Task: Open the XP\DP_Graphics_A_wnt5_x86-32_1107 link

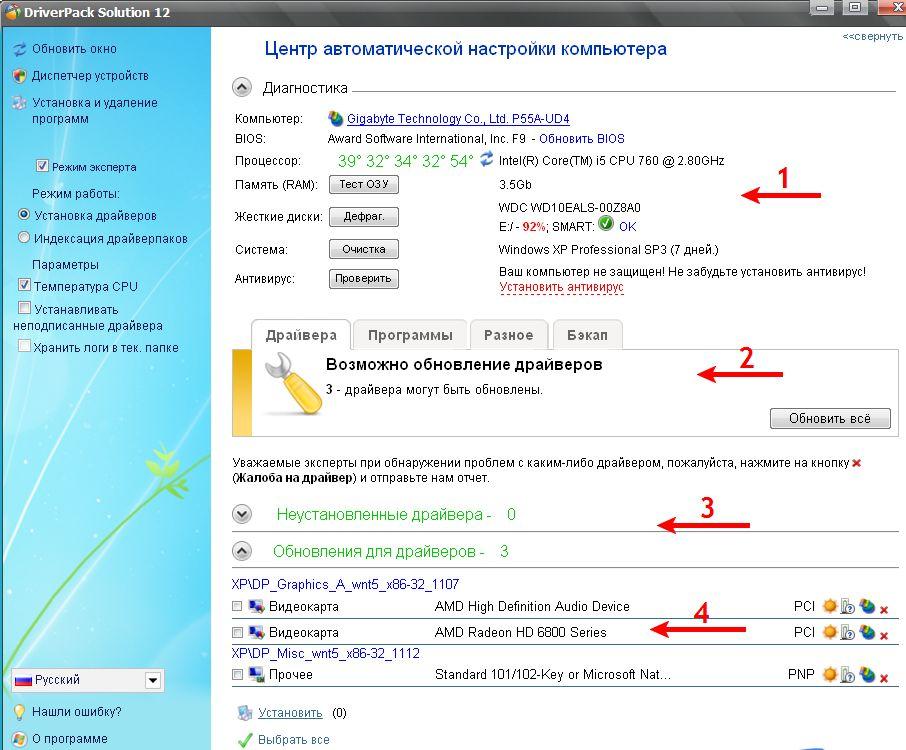Action: pyautogui.click(x=346, y=584)
